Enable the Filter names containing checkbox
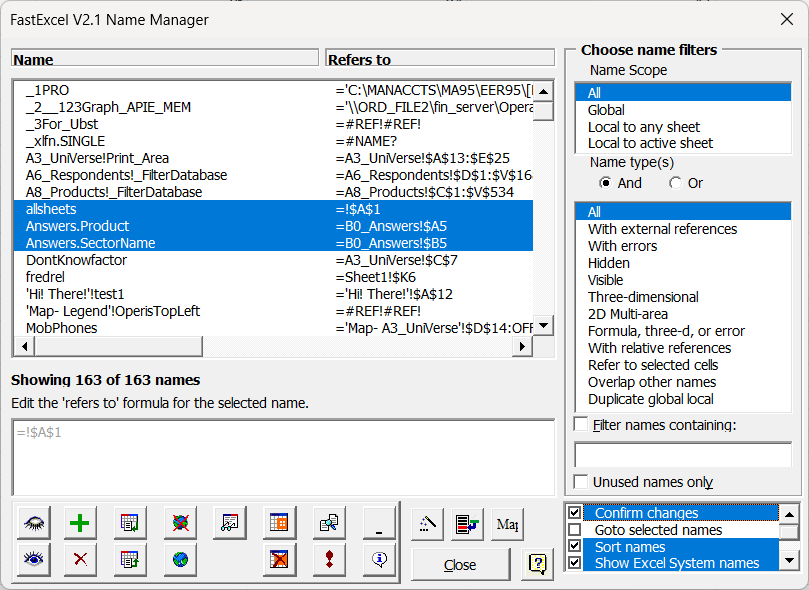The image size is (809, 590). (x=581, y=425)
